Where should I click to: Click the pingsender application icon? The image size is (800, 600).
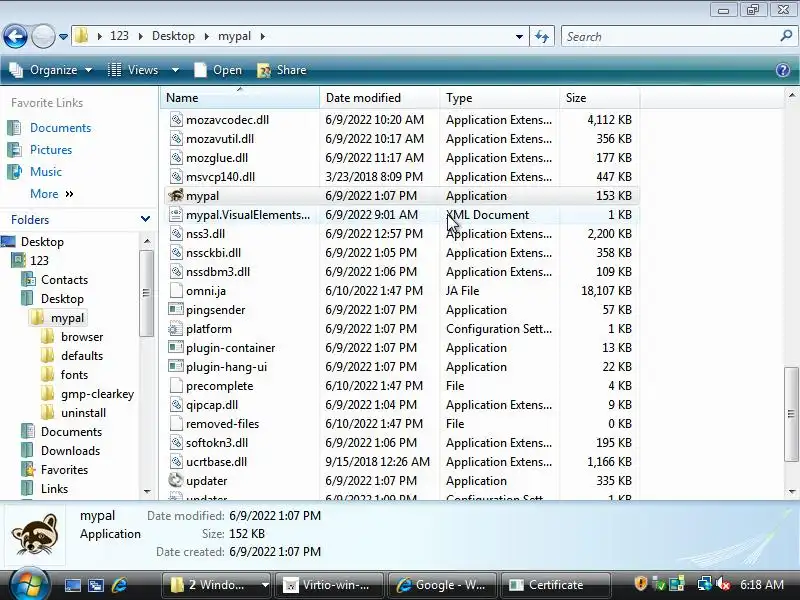point(176,309)
